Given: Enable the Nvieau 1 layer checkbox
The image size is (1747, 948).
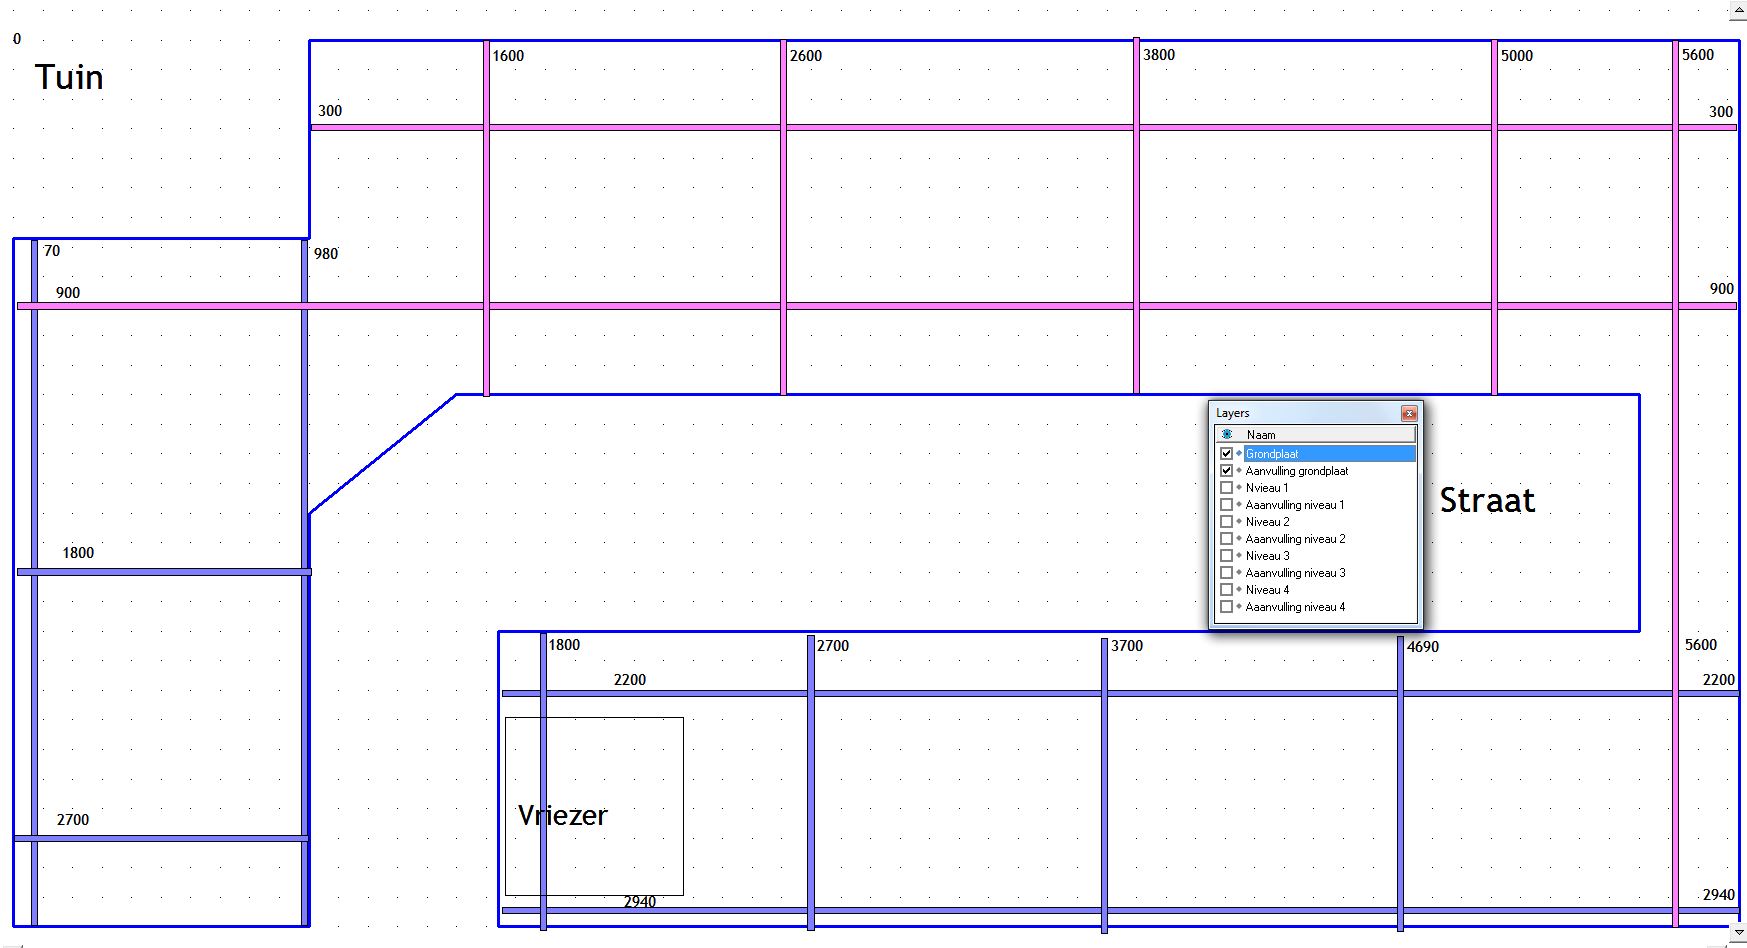Looking at the screenshot, I should [1226, 488].
